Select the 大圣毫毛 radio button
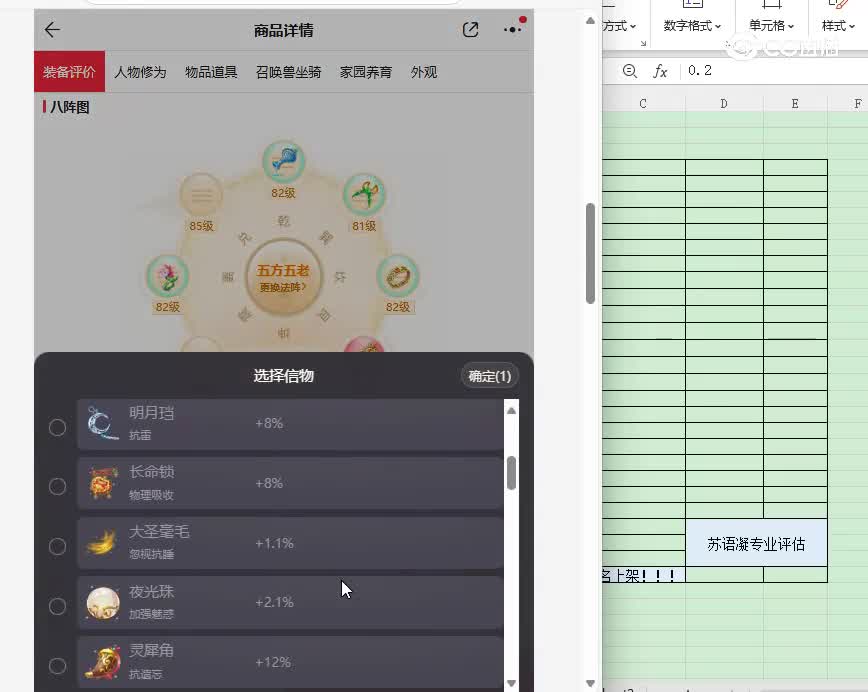868x692 pixels. tap(57, 546)
